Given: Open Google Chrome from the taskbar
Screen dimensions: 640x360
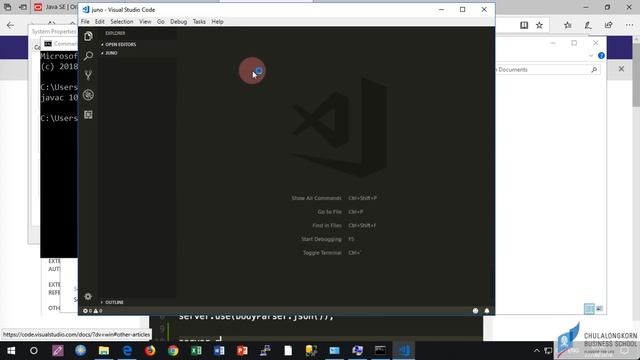Looking at the screenshot, I should coord(173,351).
